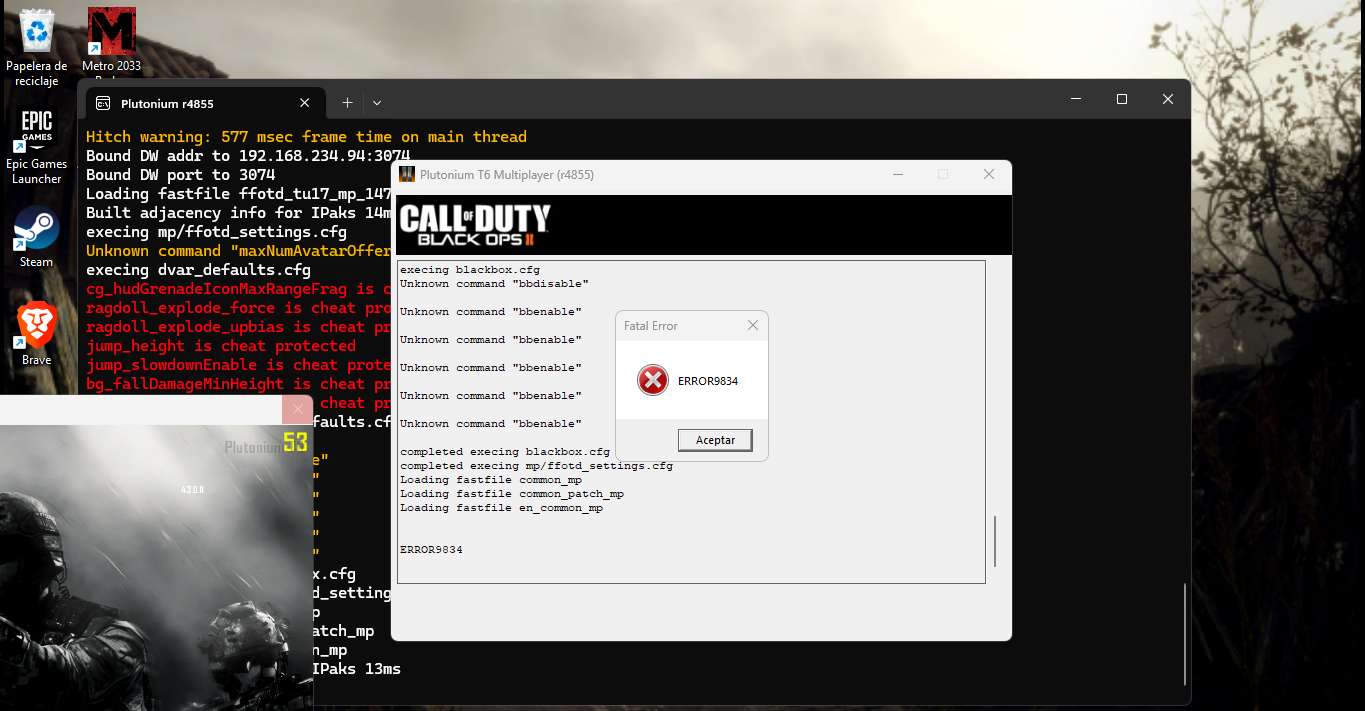Click 'execing dvar_defaults.cfg' terminal line
Screen dimensions: 1365x711
tap(199, 270)
